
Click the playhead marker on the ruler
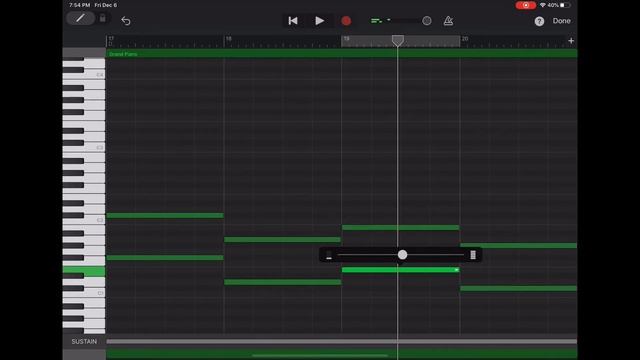point(398,40)
